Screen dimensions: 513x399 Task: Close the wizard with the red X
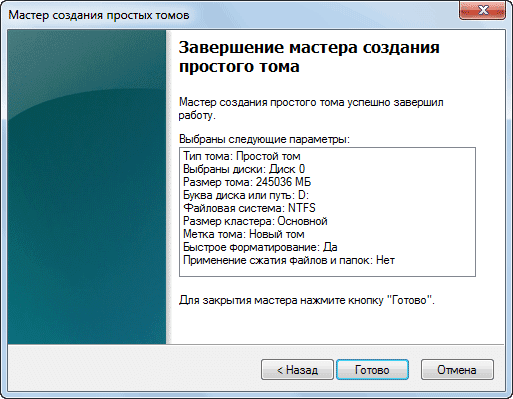pyautogui.click(x=483, y=10)
